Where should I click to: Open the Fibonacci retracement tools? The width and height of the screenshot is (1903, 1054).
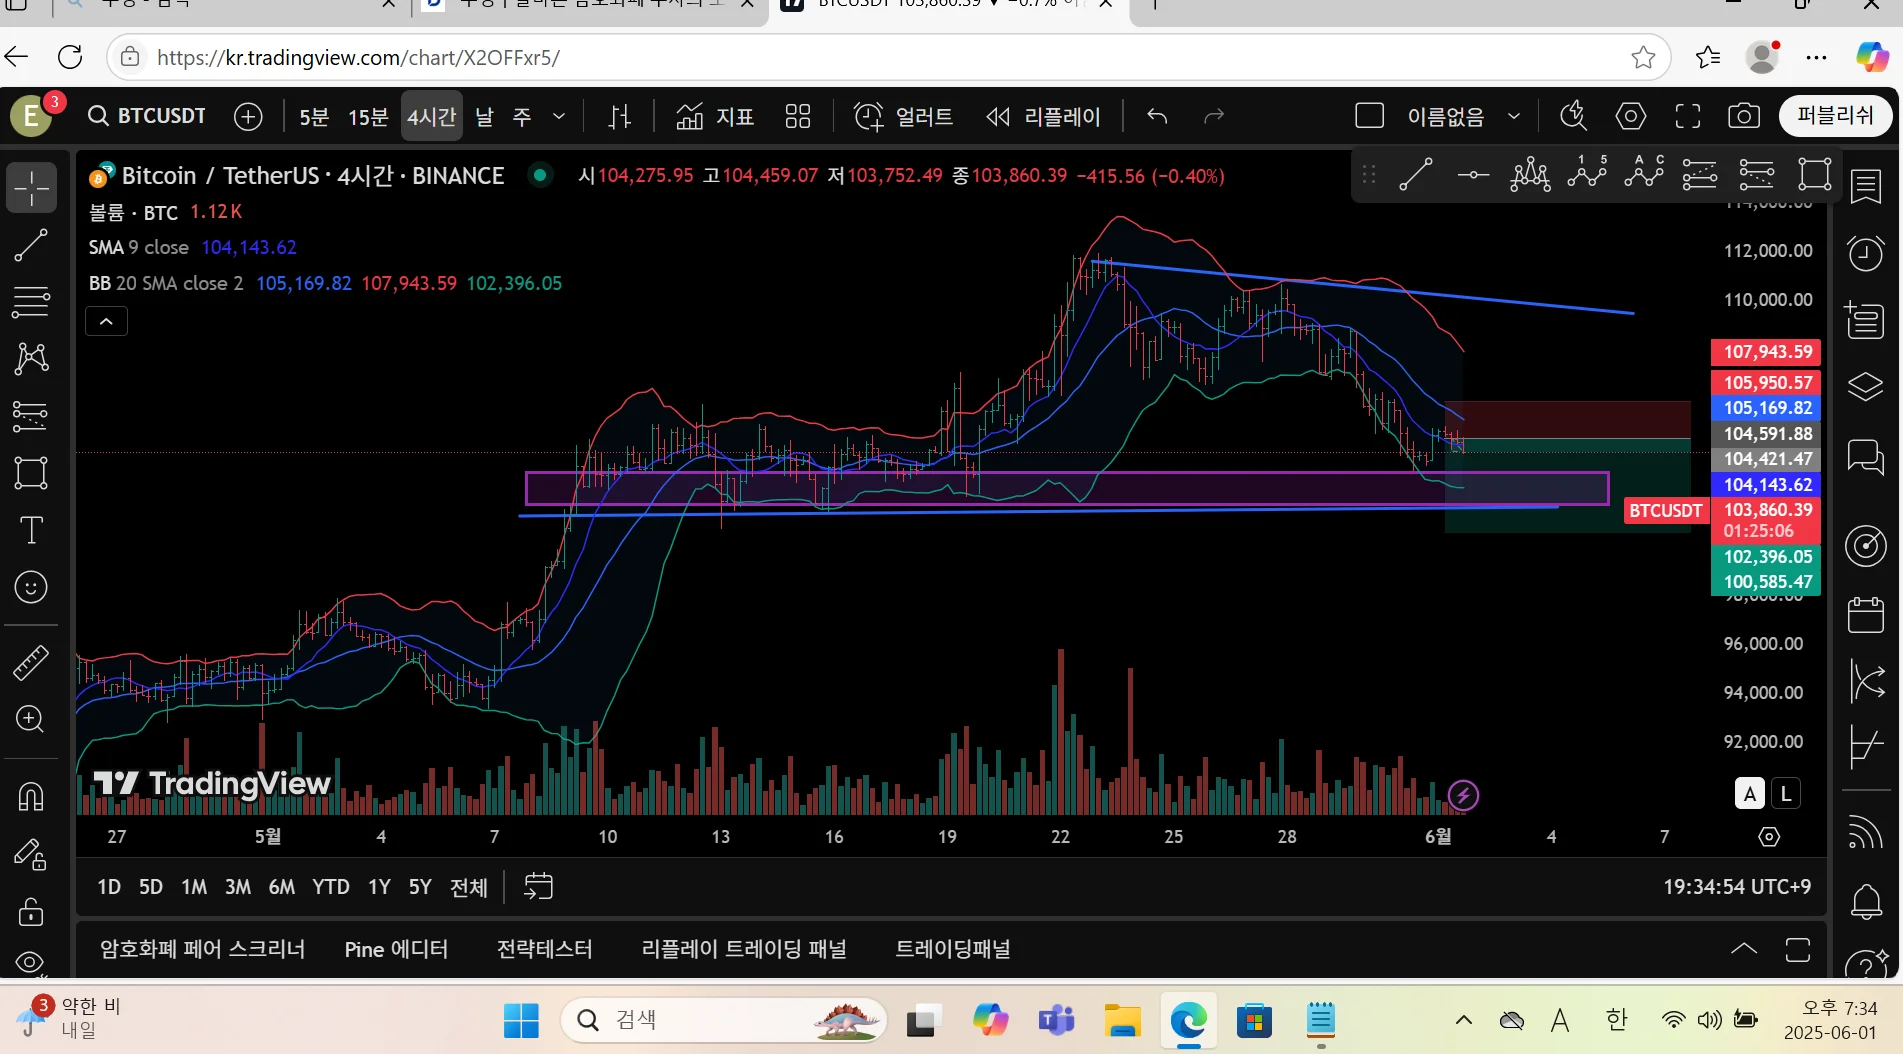click(31, 301)
